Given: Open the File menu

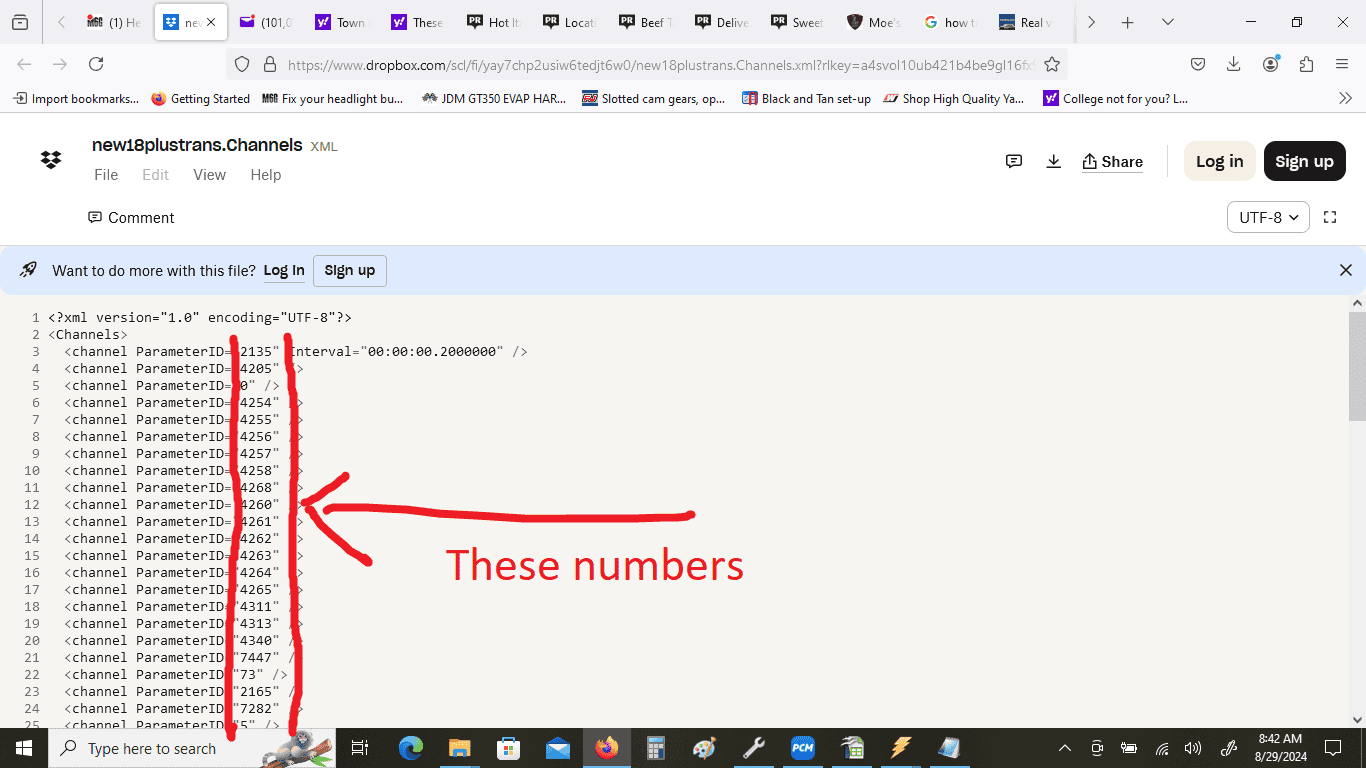Looking at the screenshot, I should [x=106, y=174].
